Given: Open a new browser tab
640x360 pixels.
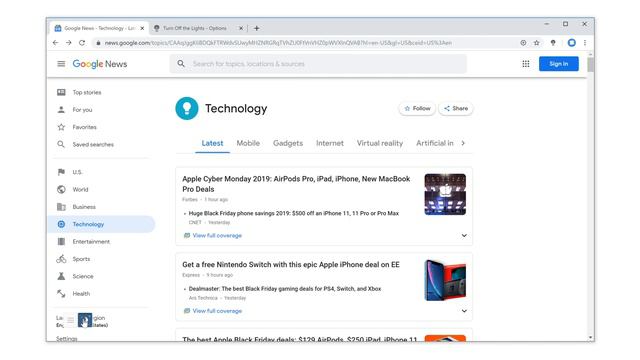Looking at the screenshot, I should [256, 28].
